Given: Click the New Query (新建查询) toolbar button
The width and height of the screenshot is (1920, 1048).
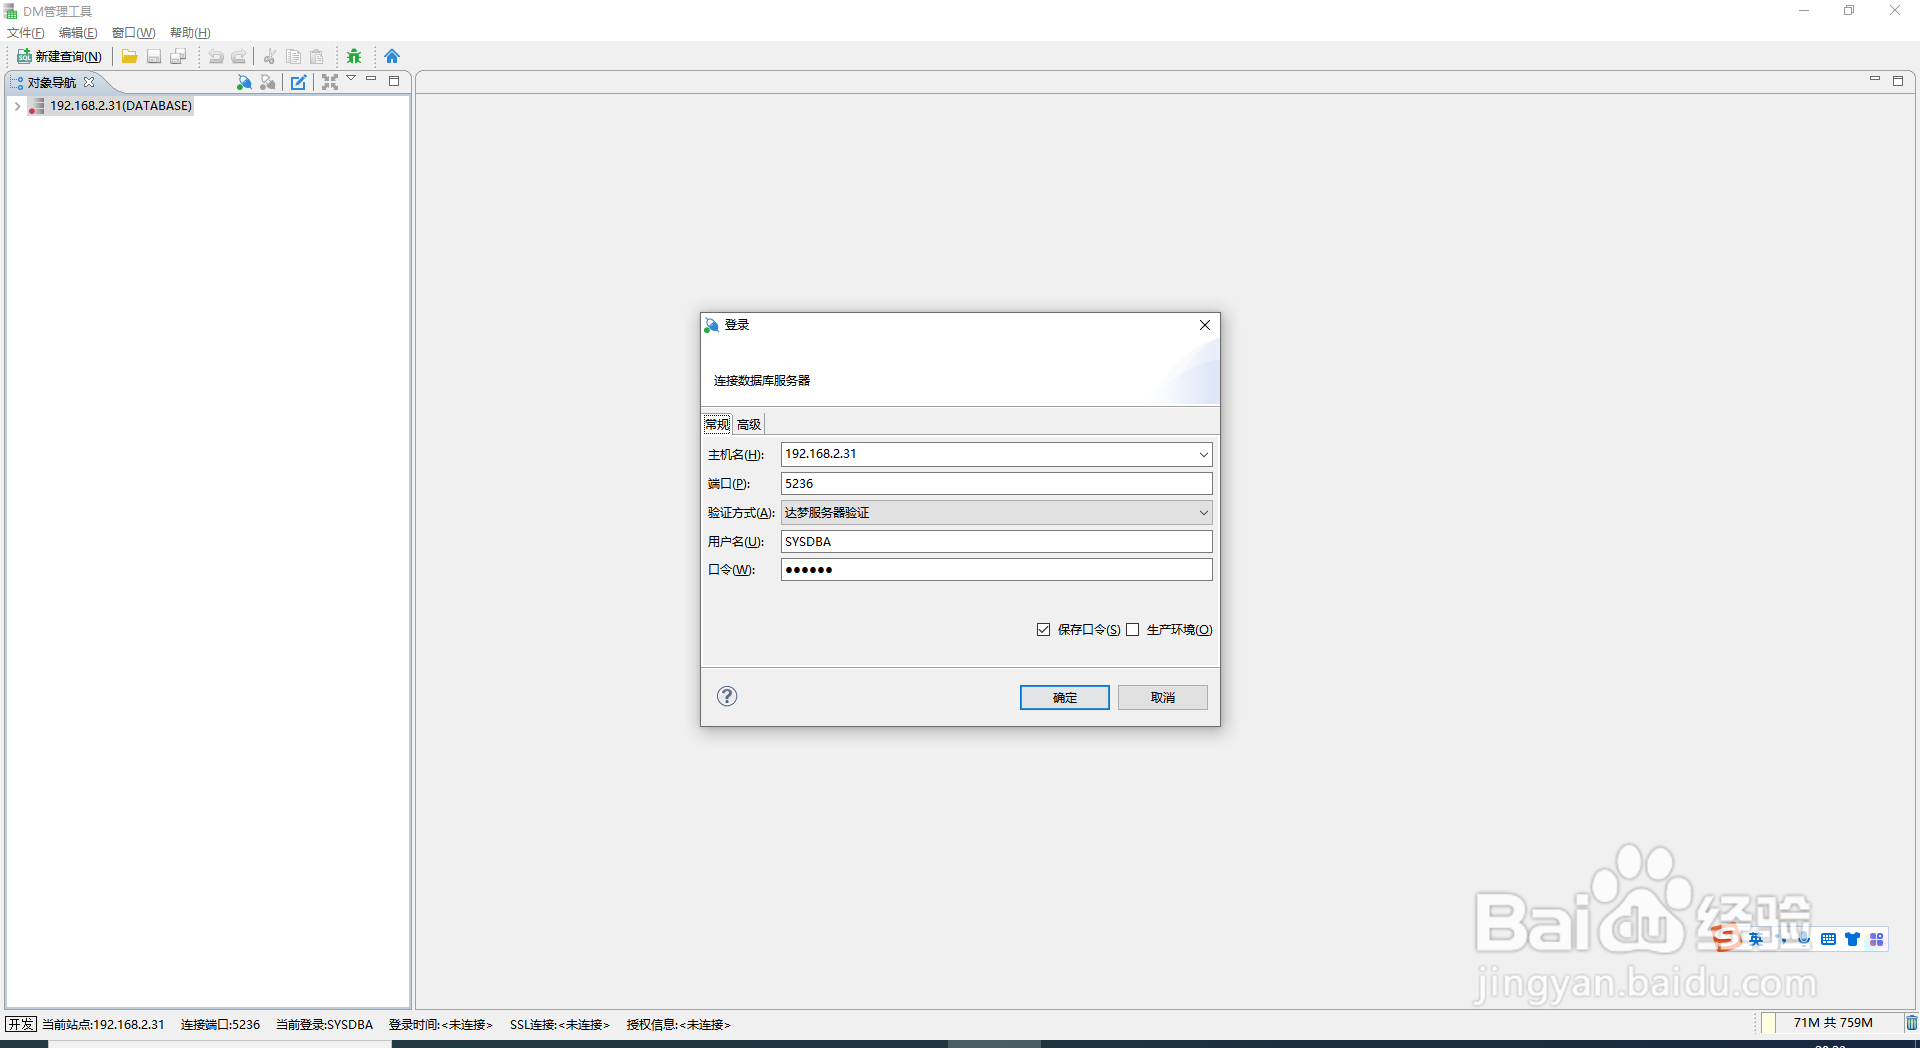Looking at the screenshot, I should 59,56.
